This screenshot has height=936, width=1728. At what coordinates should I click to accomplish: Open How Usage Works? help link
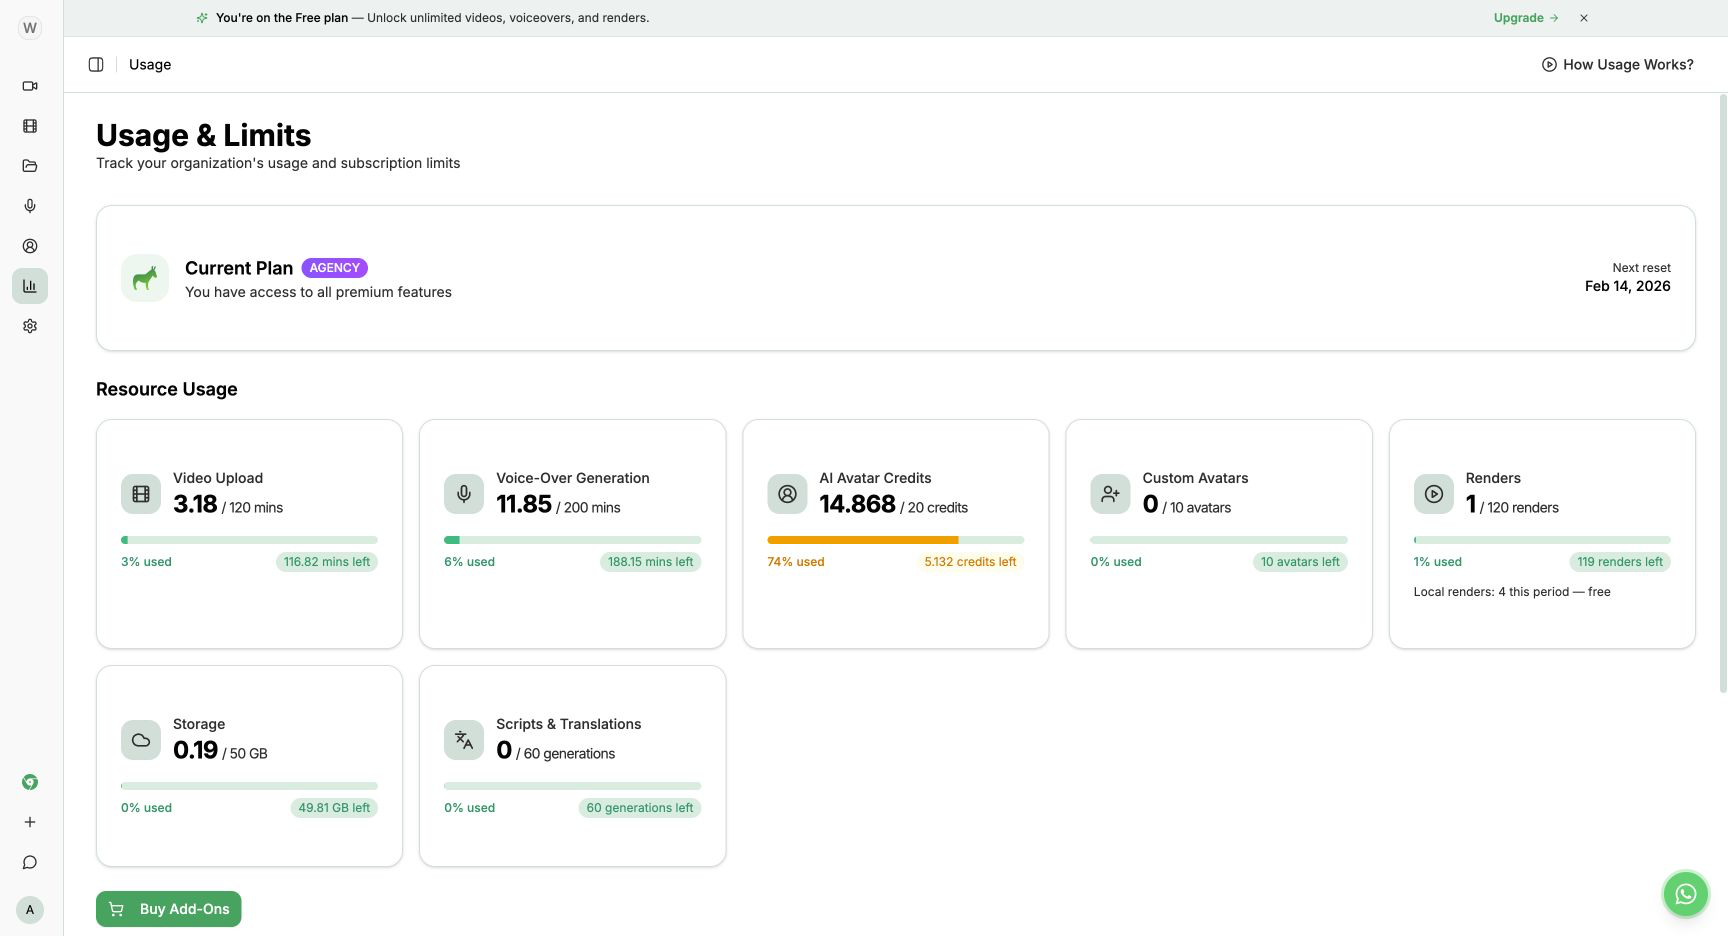(1618, 65)
